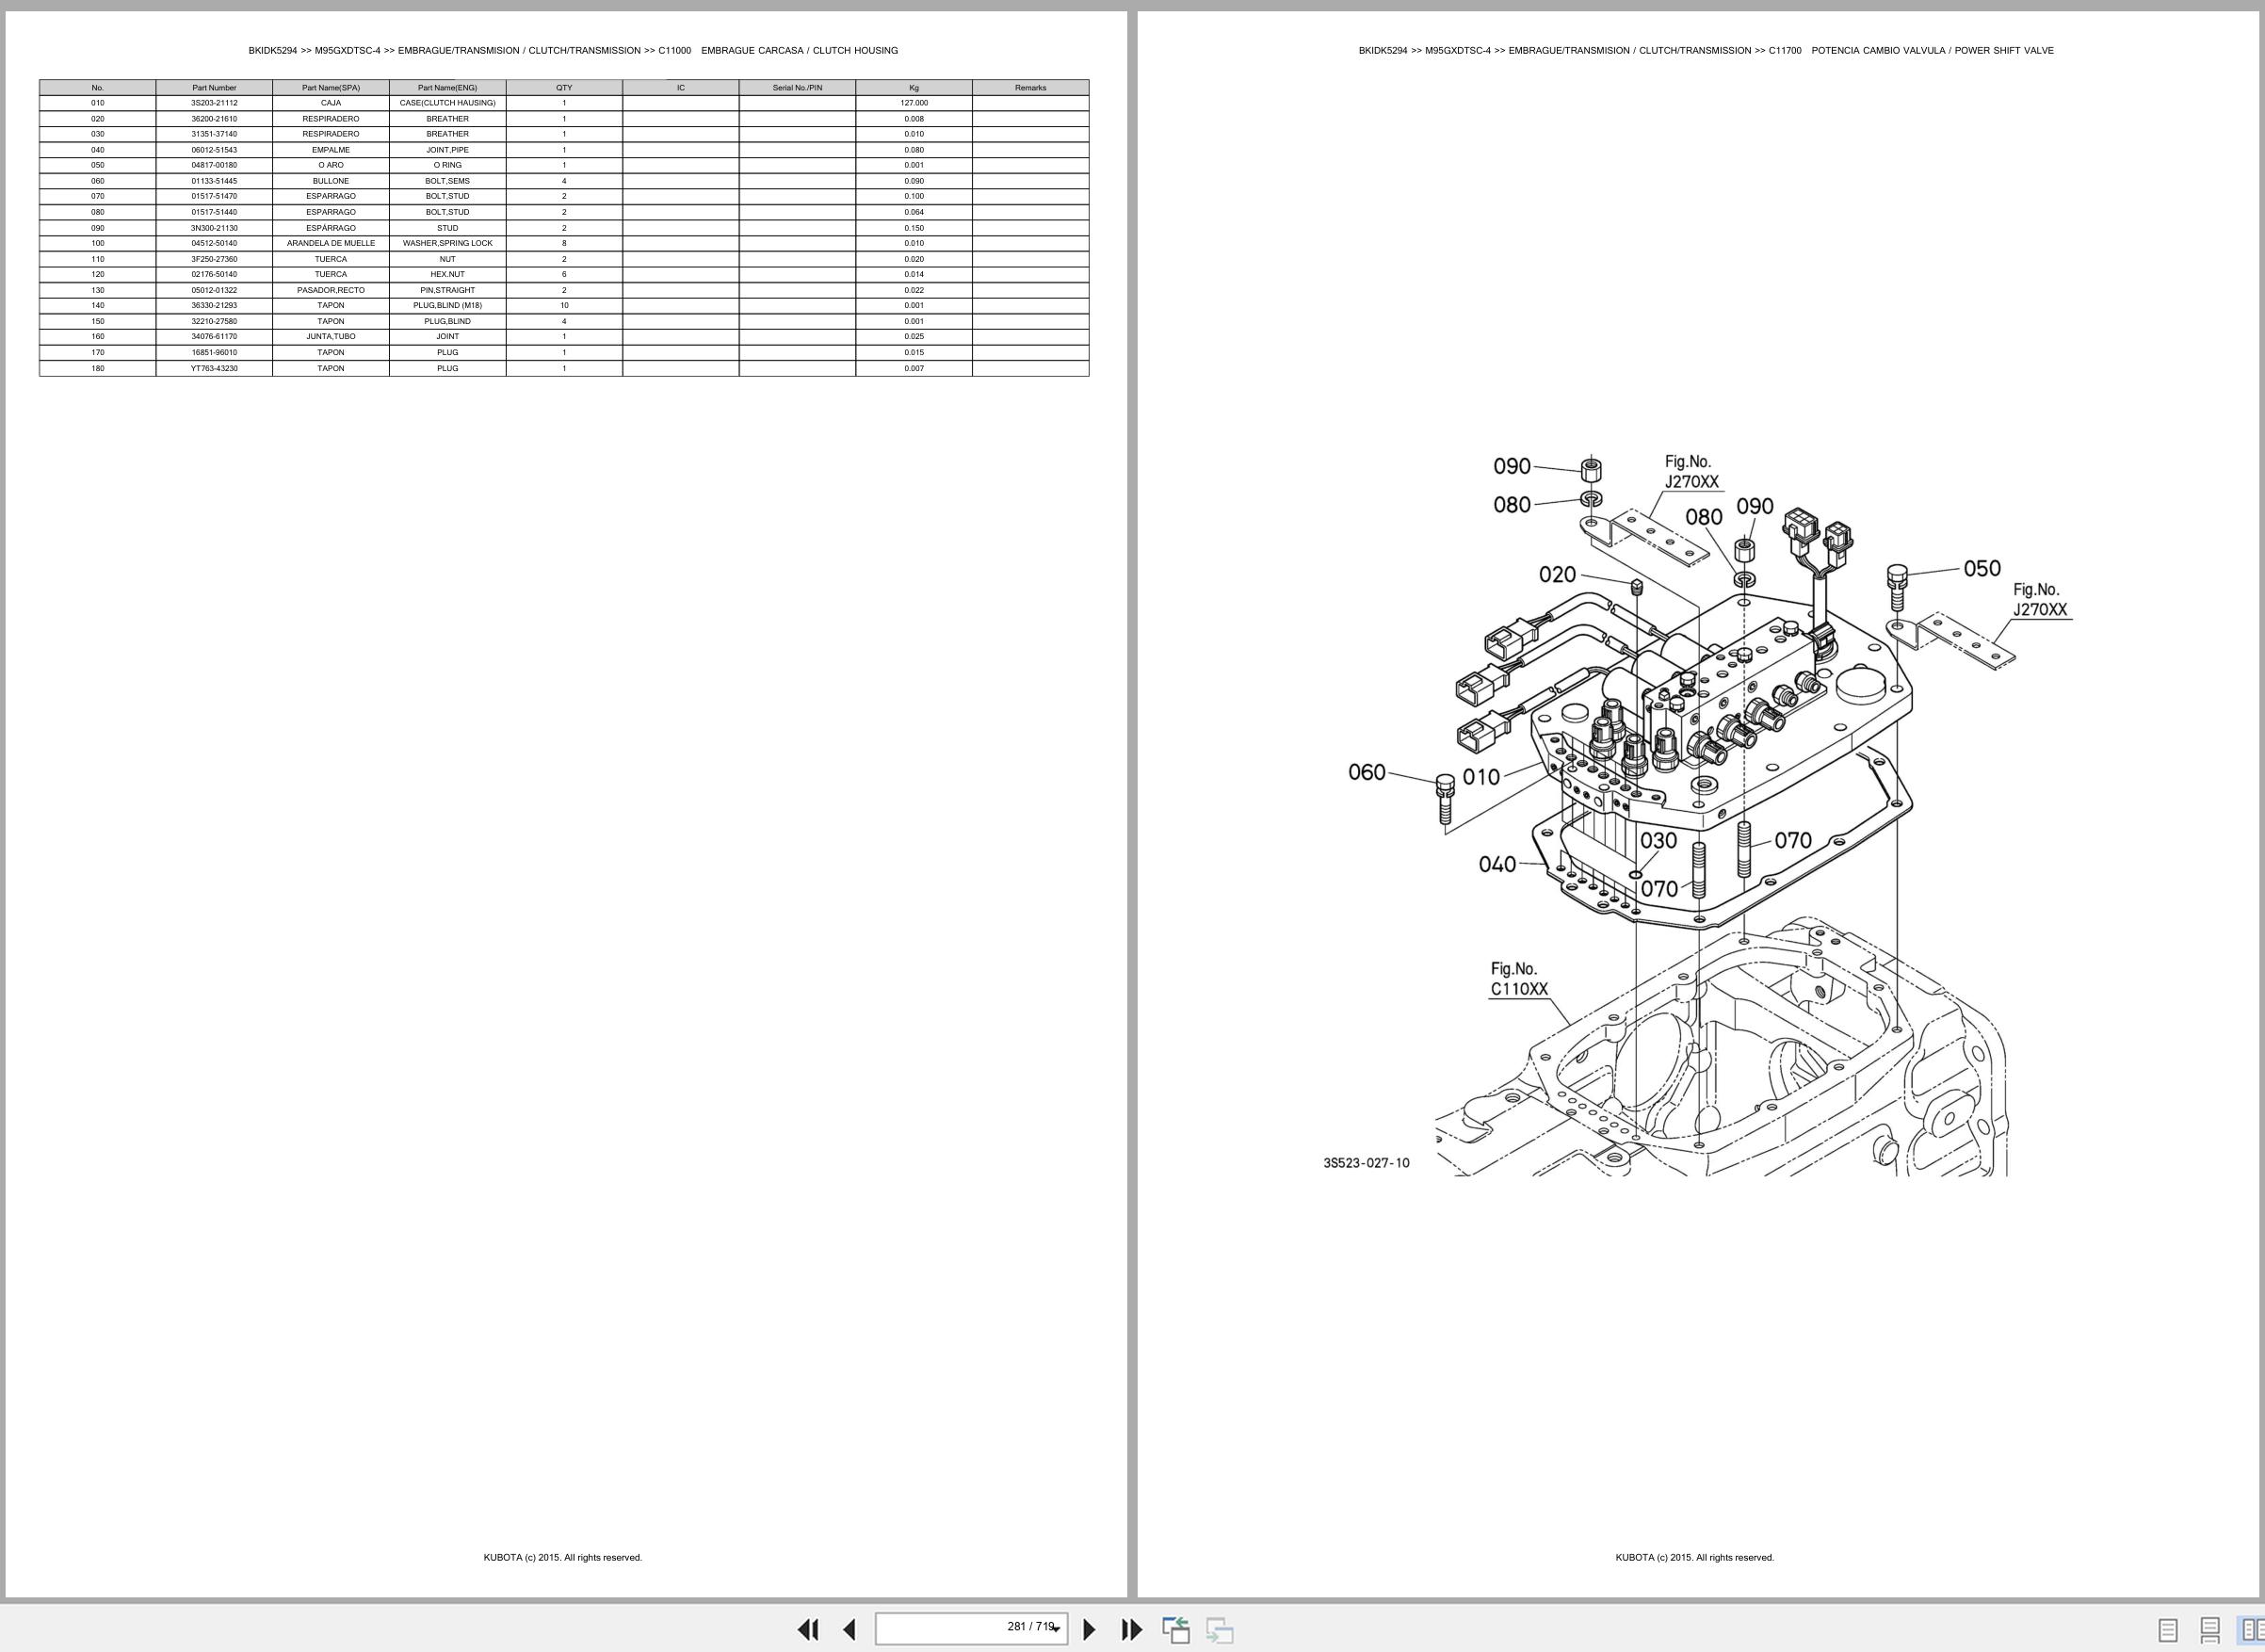Select part number 32210-27580
The height and width of the screenshot is (1652, 2265).
(214, 321)
